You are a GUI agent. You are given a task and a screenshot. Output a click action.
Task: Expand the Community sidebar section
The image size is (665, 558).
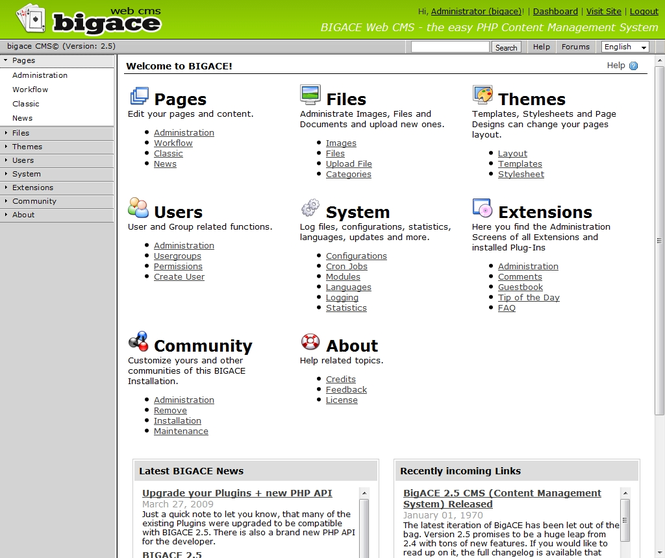coord(57,201)
